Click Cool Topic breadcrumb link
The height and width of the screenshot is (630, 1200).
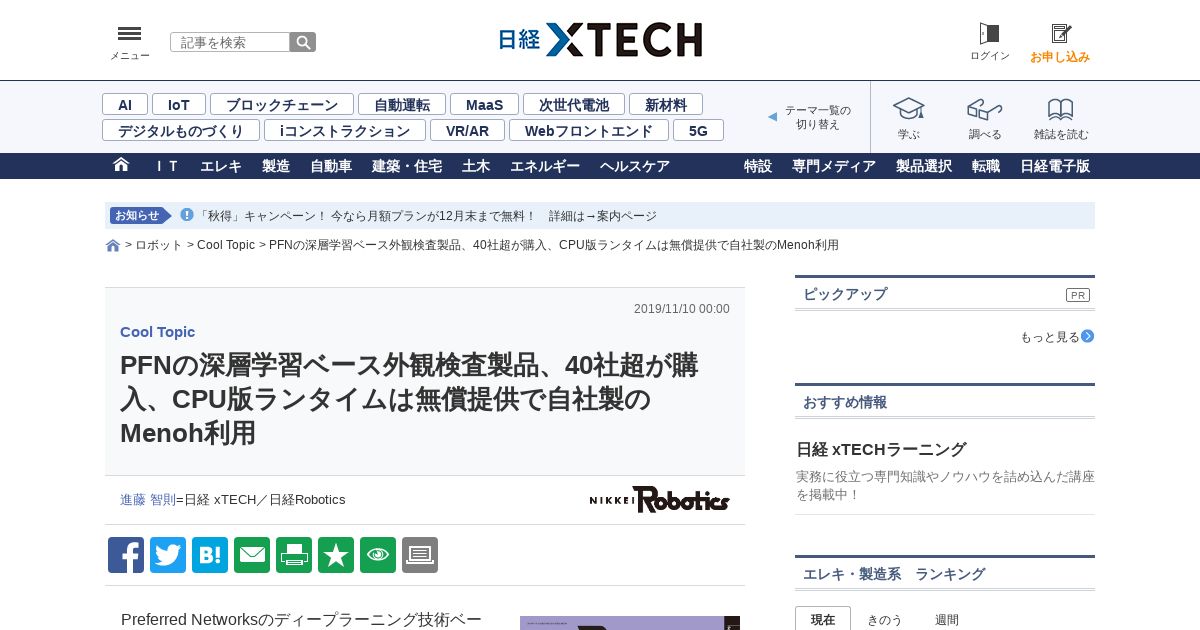pos(226,245)
